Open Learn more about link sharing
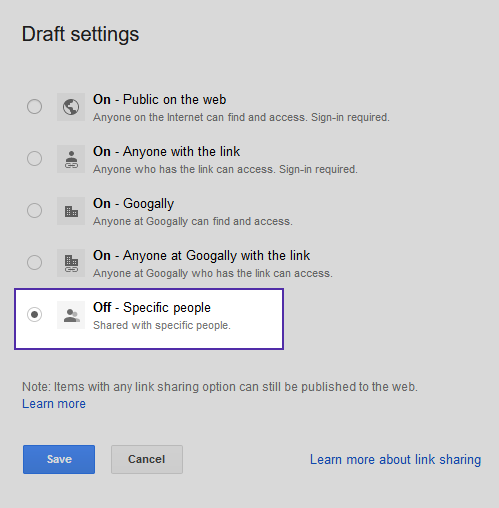Image resolution: width=499 pixels, height=508 pixels. [x=395, y=460]
